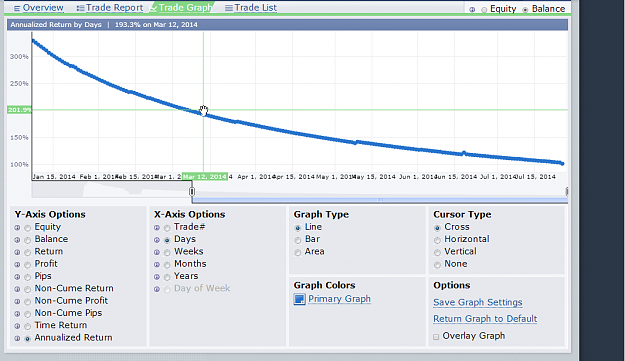Click info icon beside Equity Y-axis option
Screen dimensions: 625x361
(x=17, y=228)
